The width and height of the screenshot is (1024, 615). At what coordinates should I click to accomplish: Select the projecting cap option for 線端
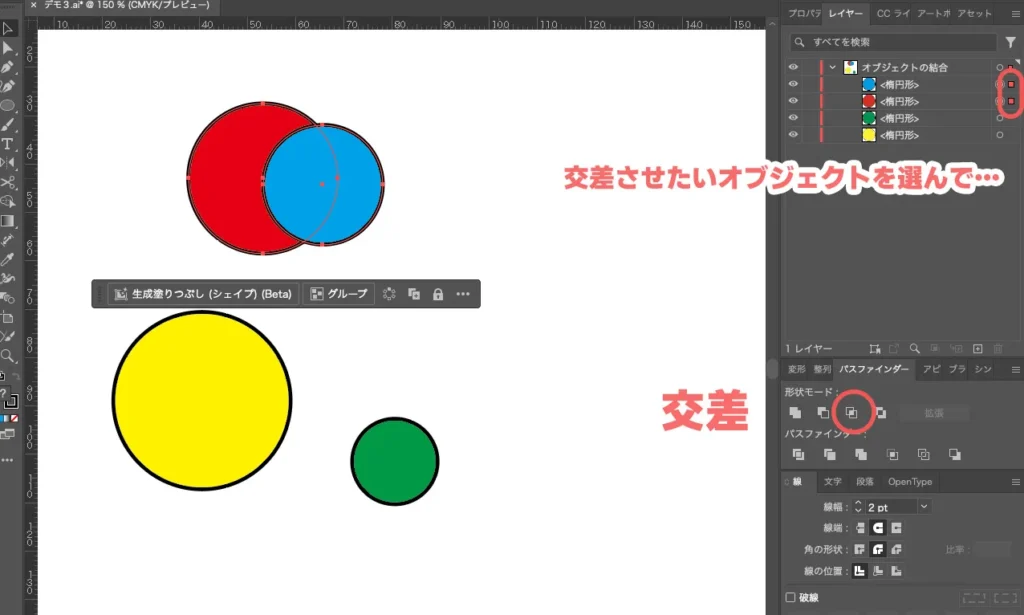pyautogui.click(x=896, y=528)
